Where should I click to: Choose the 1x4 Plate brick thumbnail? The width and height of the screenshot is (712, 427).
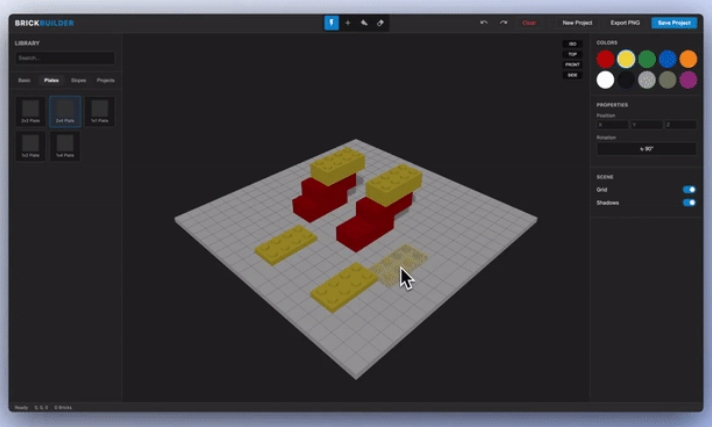[65, 146]
